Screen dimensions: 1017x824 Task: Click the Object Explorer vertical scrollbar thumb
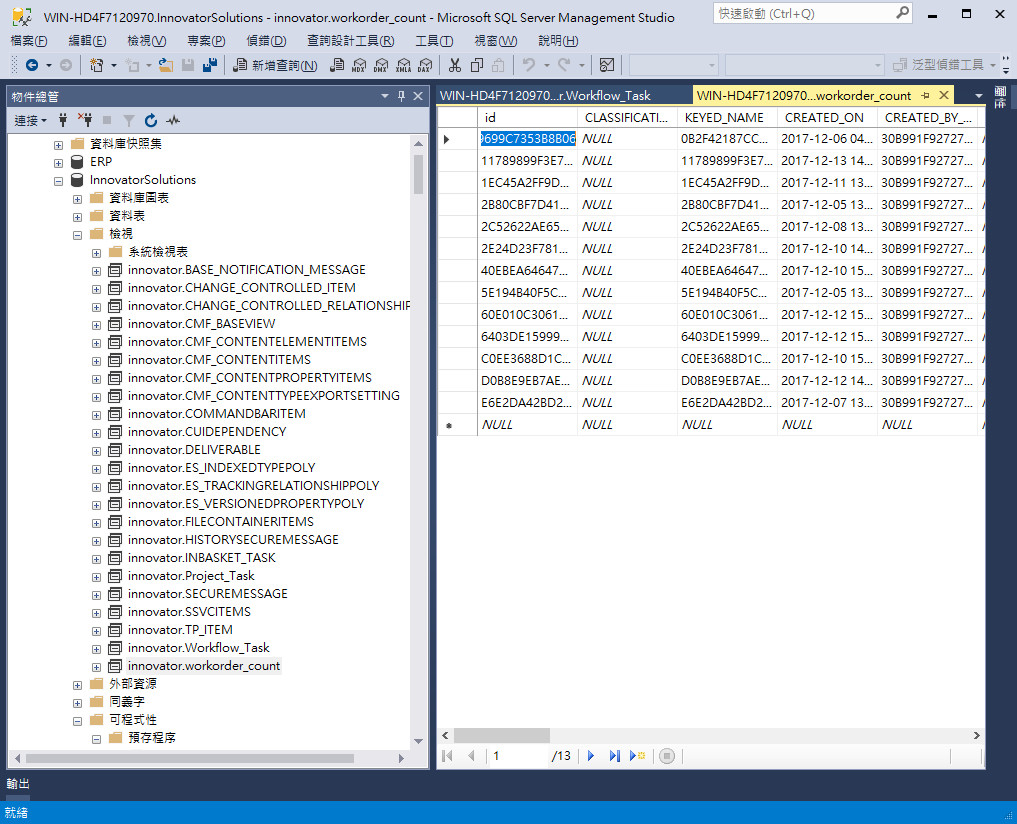tap(418, 174)
